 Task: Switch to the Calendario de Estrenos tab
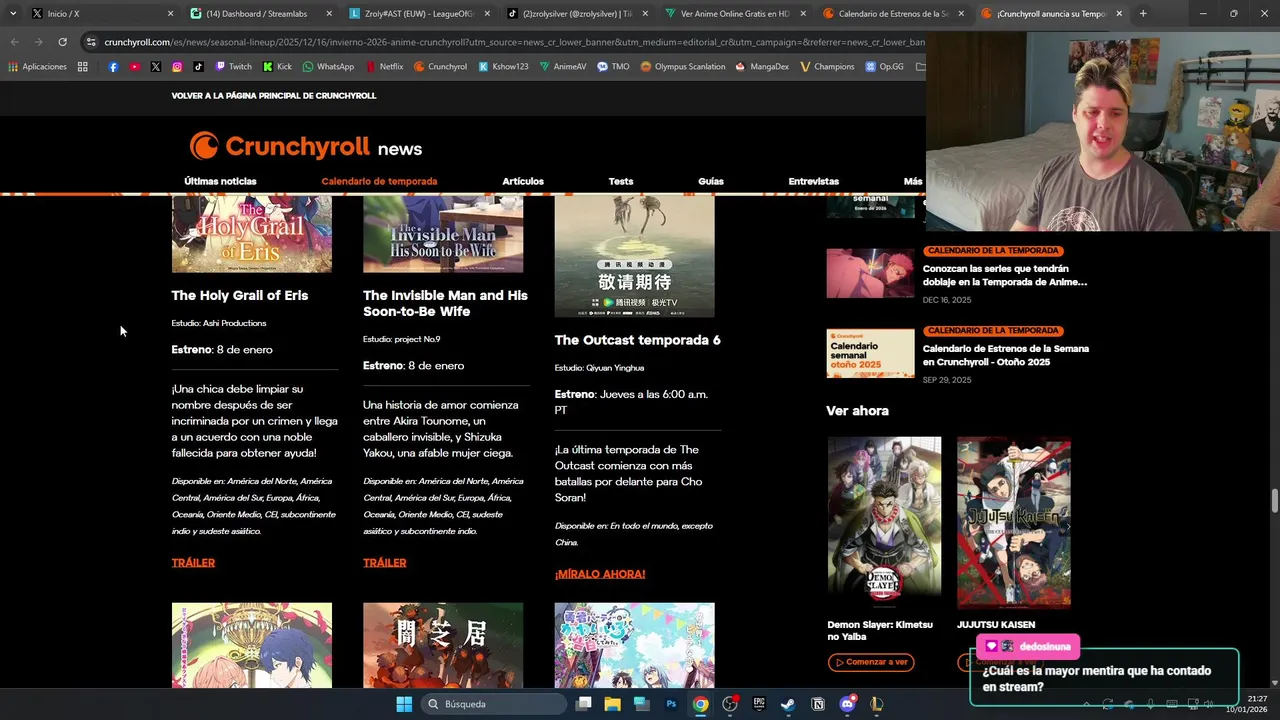tap(893, 14)
